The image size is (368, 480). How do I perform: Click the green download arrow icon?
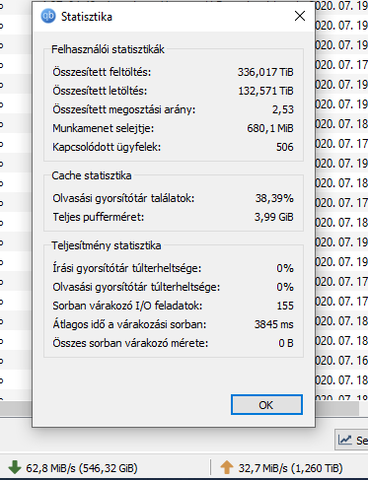(14, 467)
